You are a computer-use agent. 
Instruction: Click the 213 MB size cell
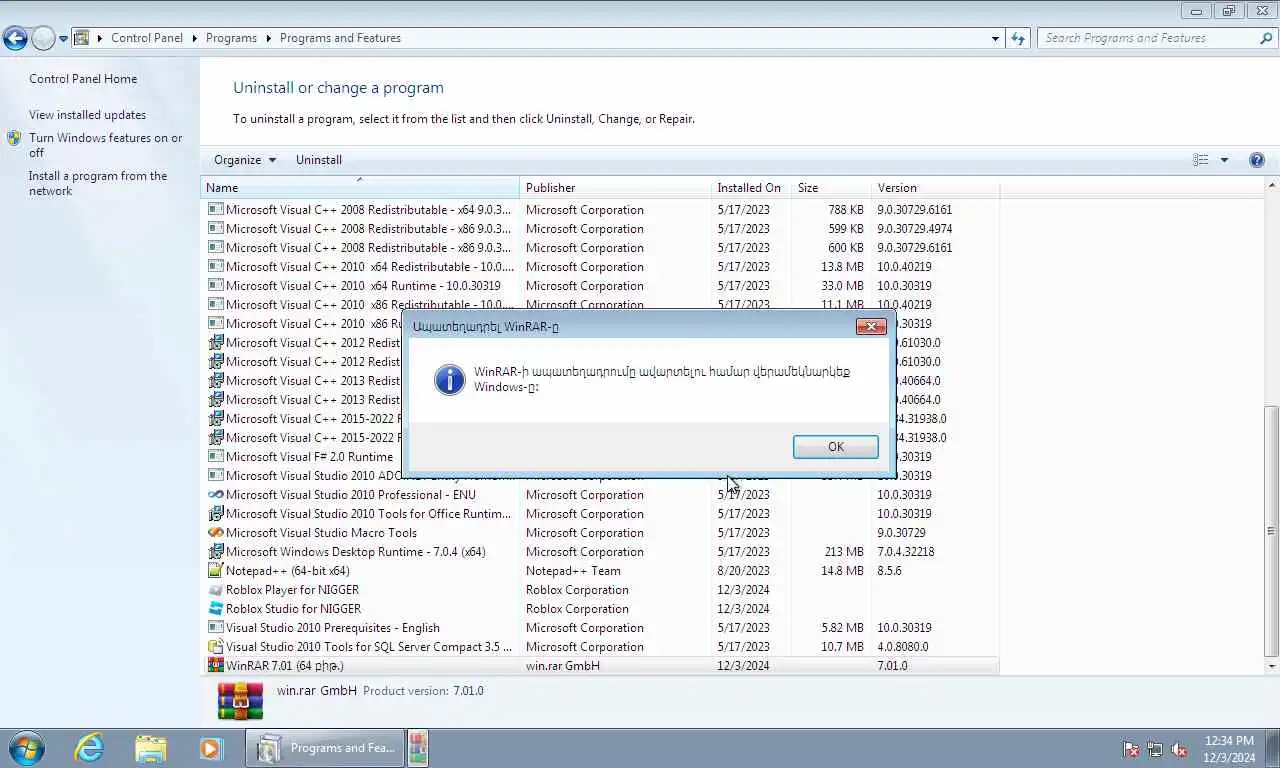tap(844, 552)
